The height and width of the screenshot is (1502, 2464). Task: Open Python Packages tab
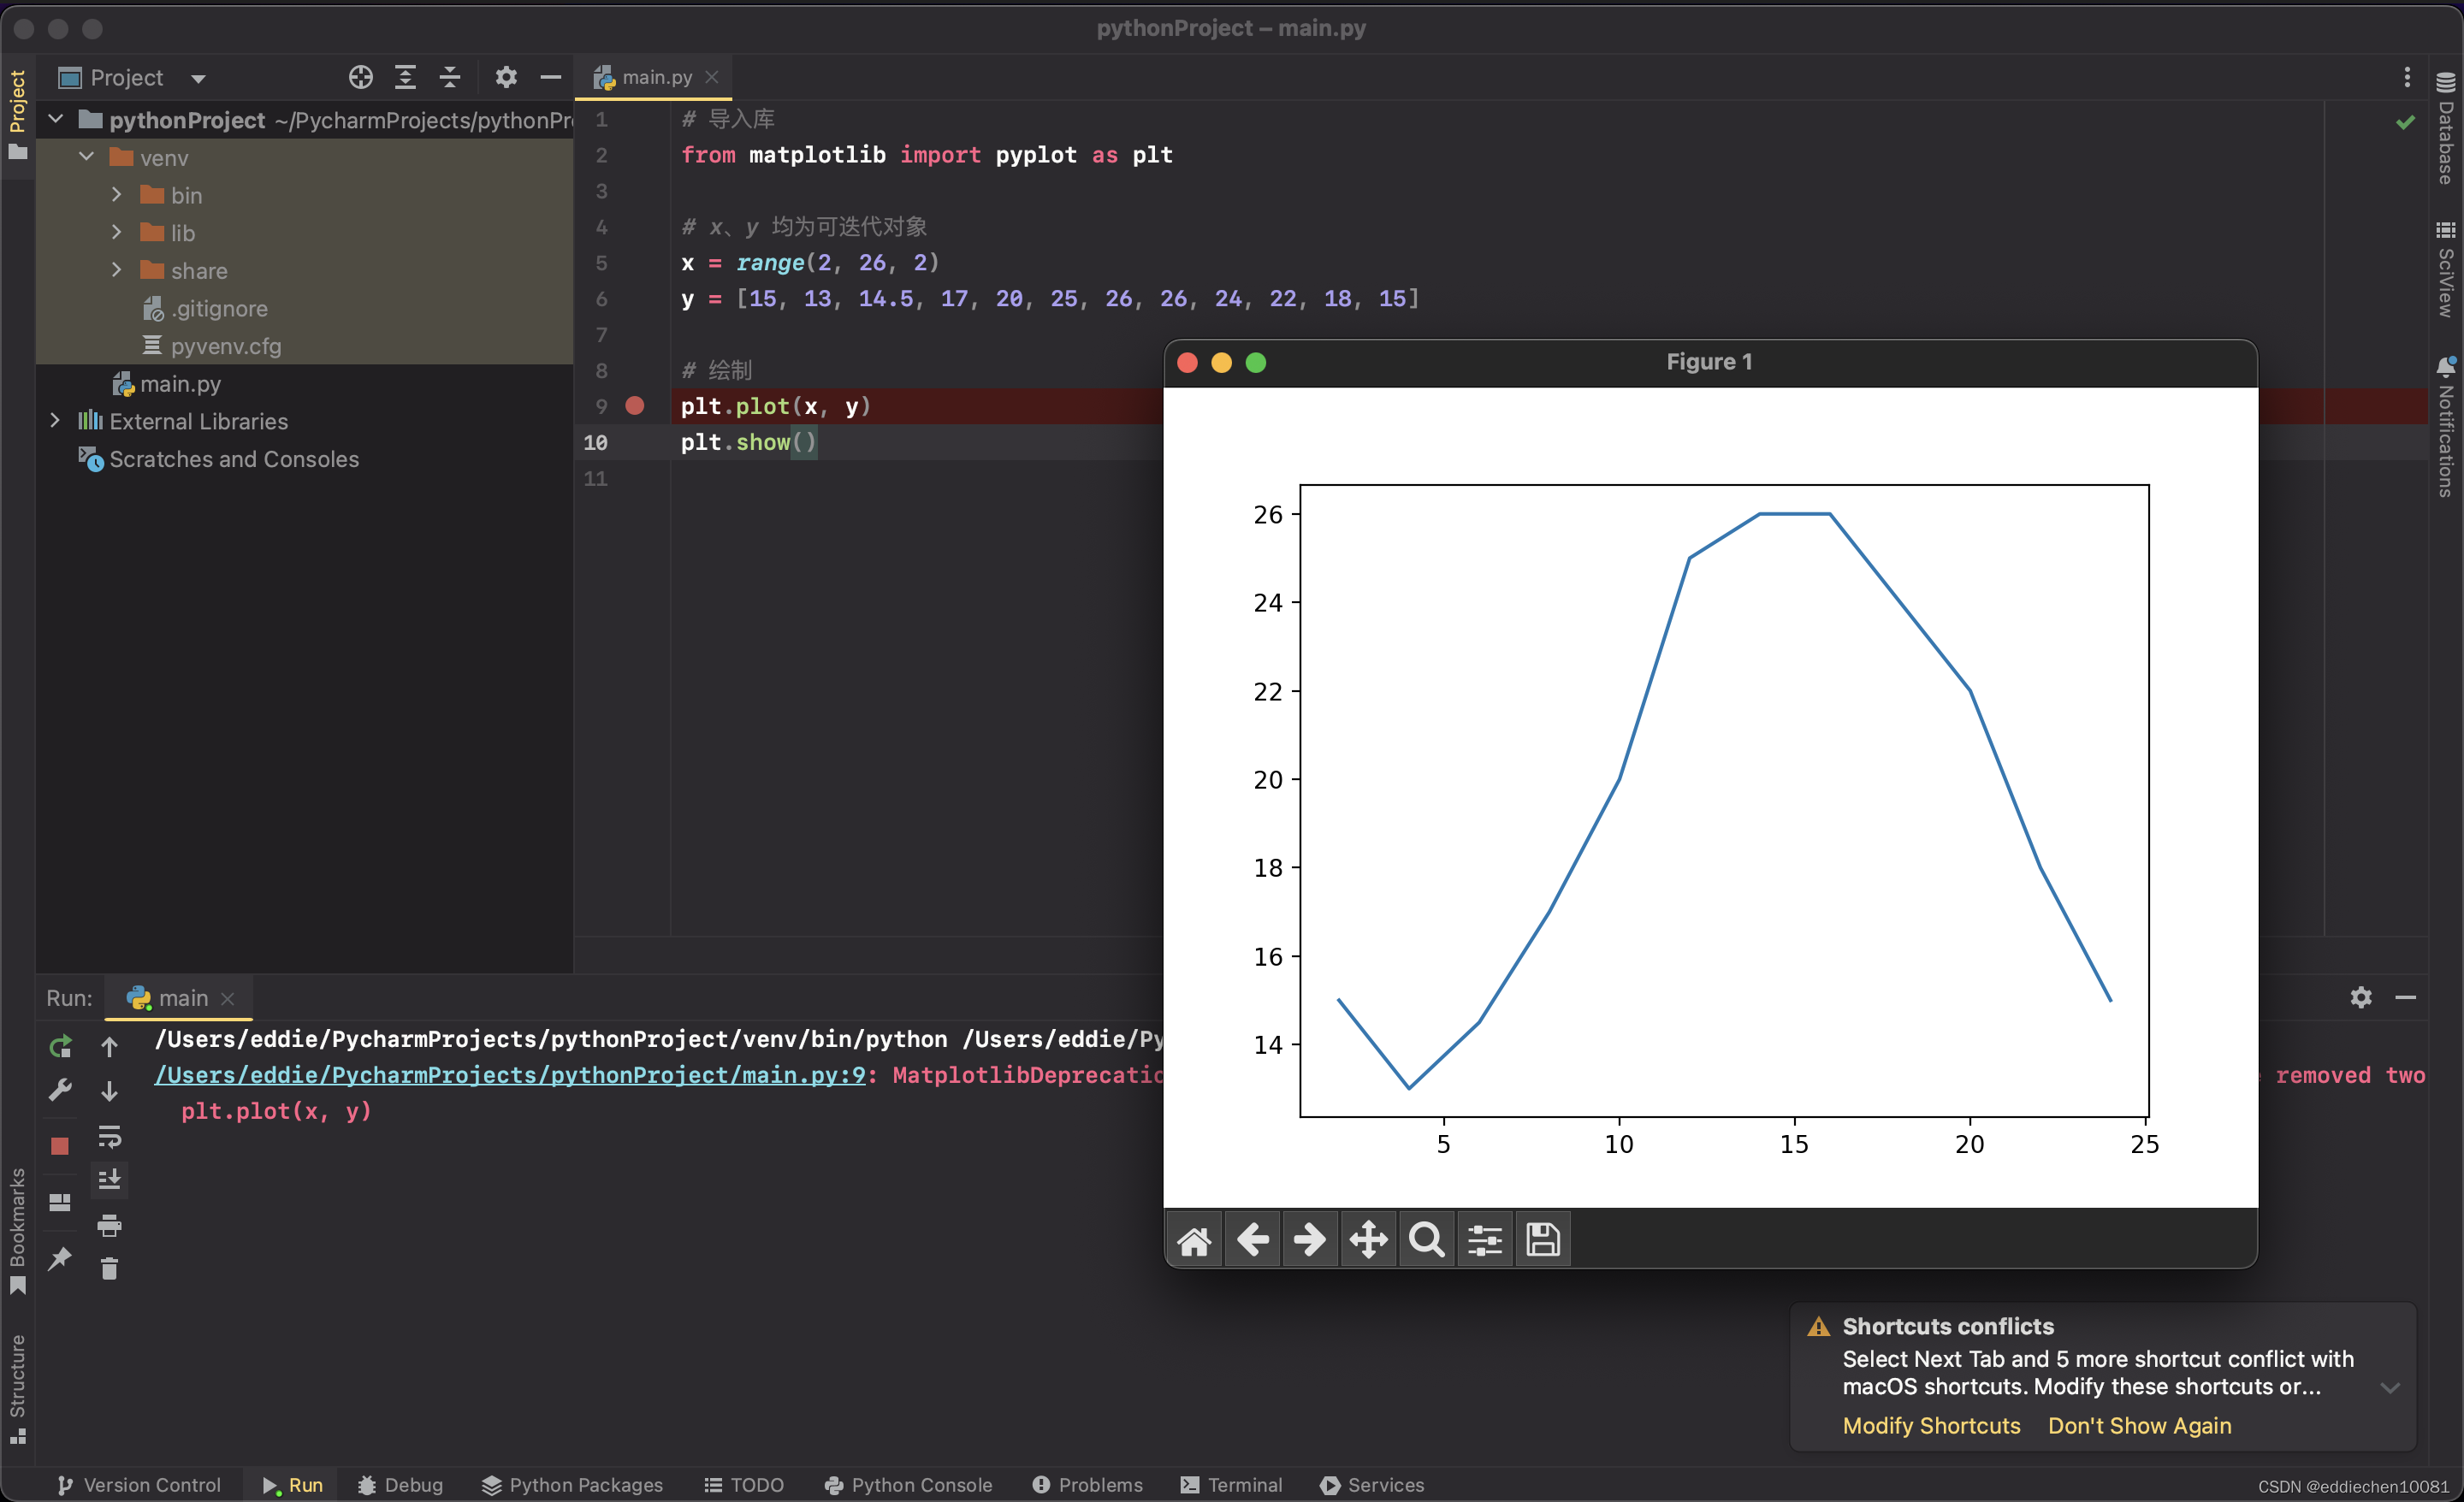(x=572, y=1485)
